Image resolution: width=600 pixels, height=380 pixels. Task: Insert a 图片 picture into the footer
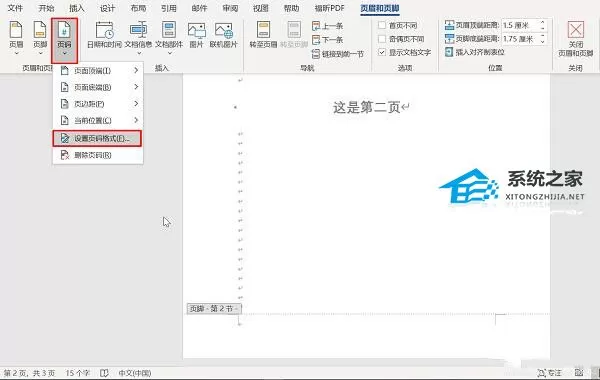click(x=196, y=35)
